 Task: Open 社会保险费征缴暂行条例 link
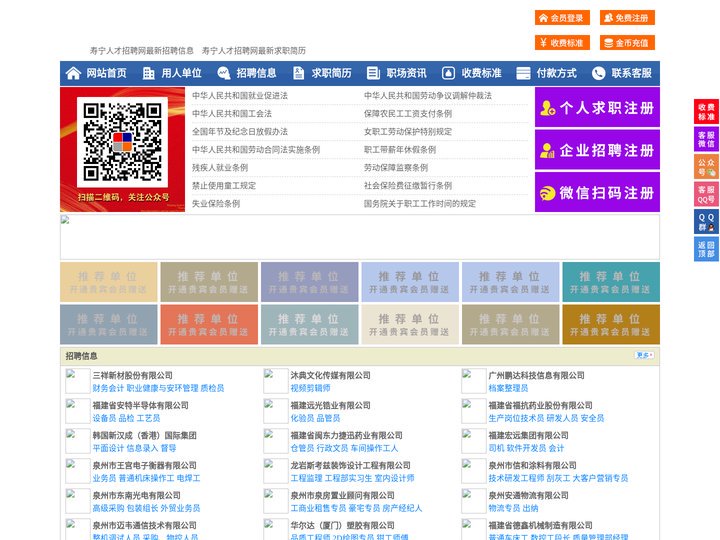click(x=408, y=186)
